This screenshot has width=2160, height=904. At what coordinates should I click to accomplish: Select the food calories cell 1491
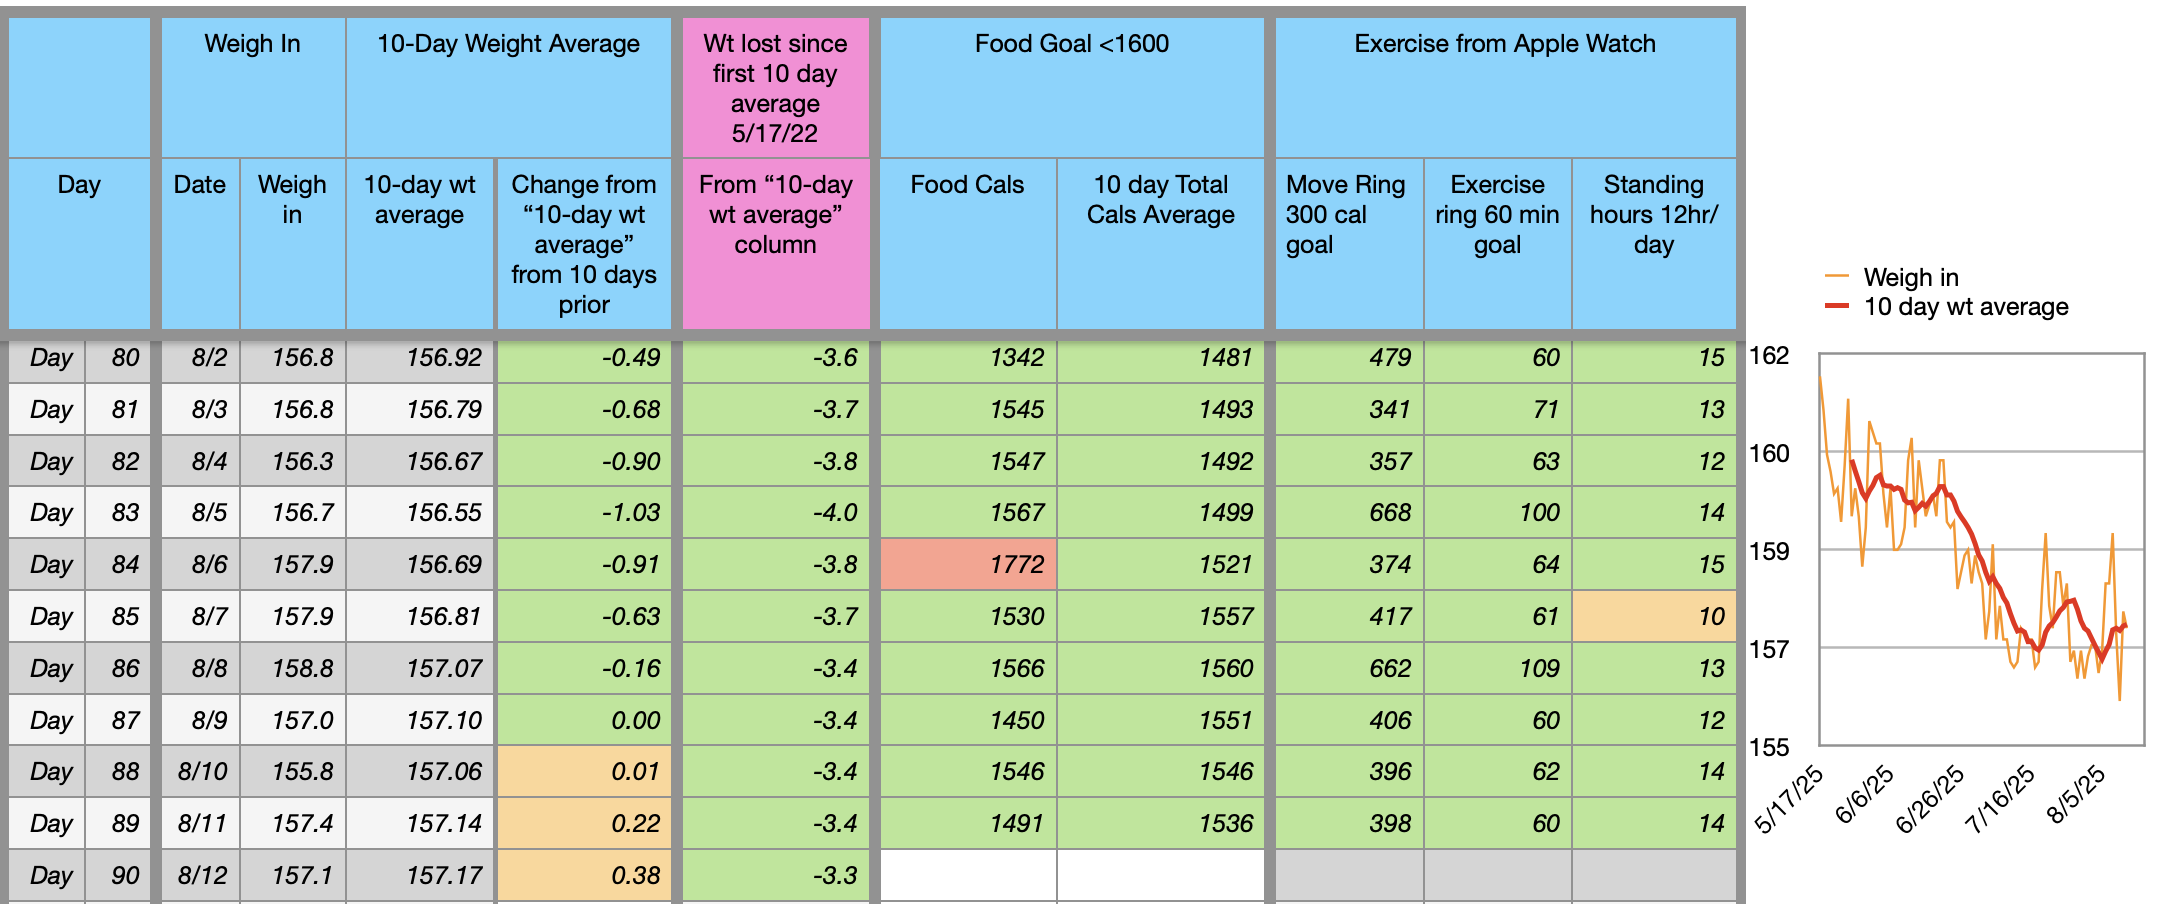click(x=968, y=823)
